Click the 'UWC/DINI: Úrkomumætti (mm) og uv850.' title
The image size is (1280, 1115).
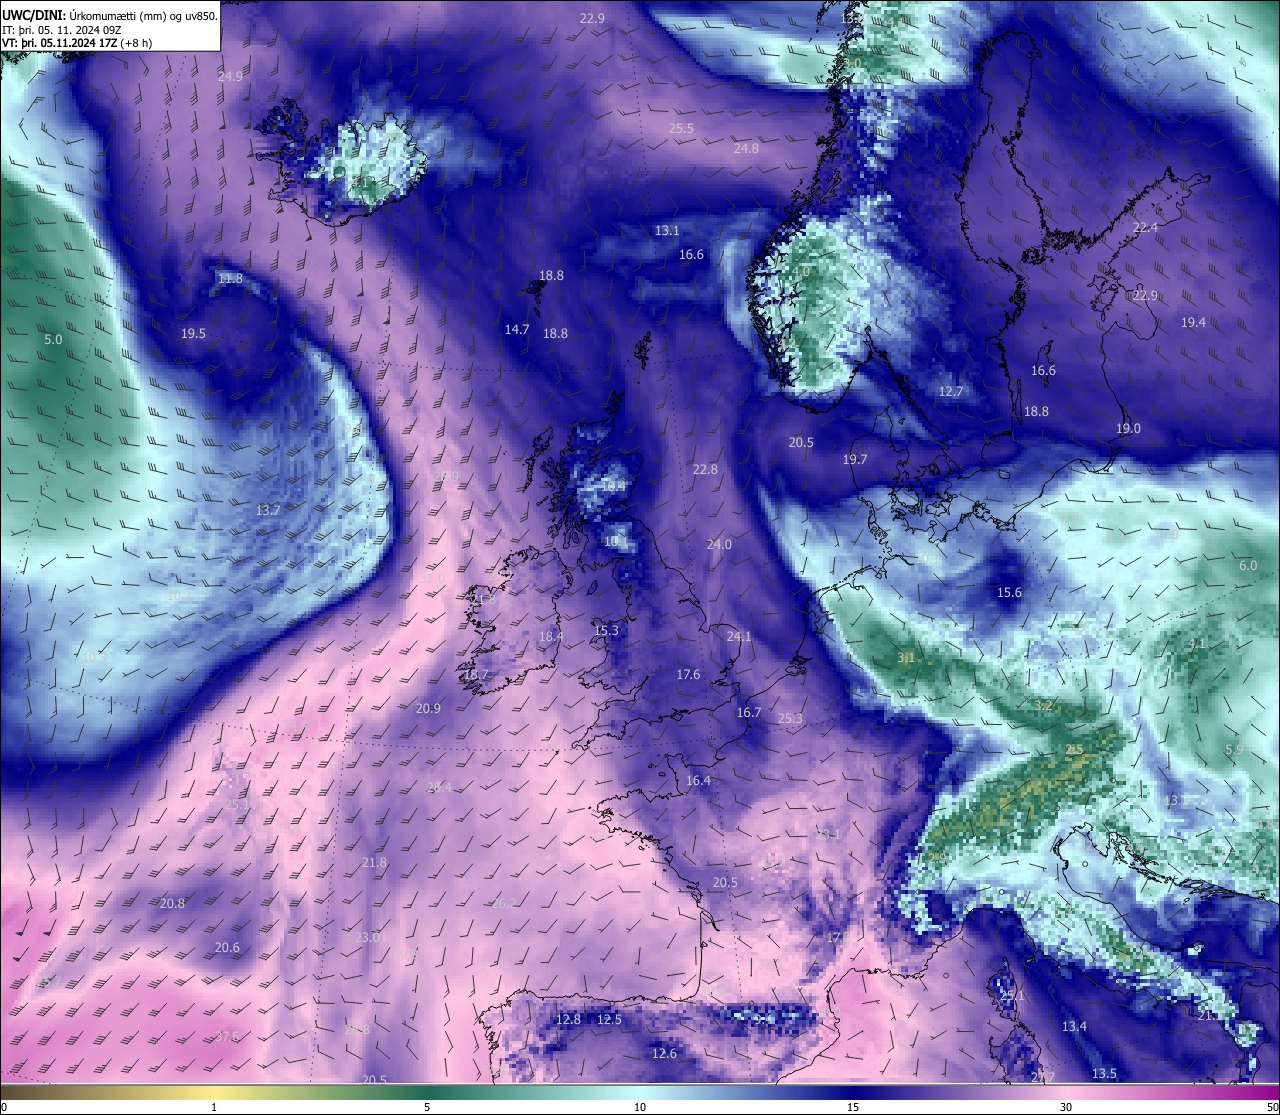click(x=110, y=15)
